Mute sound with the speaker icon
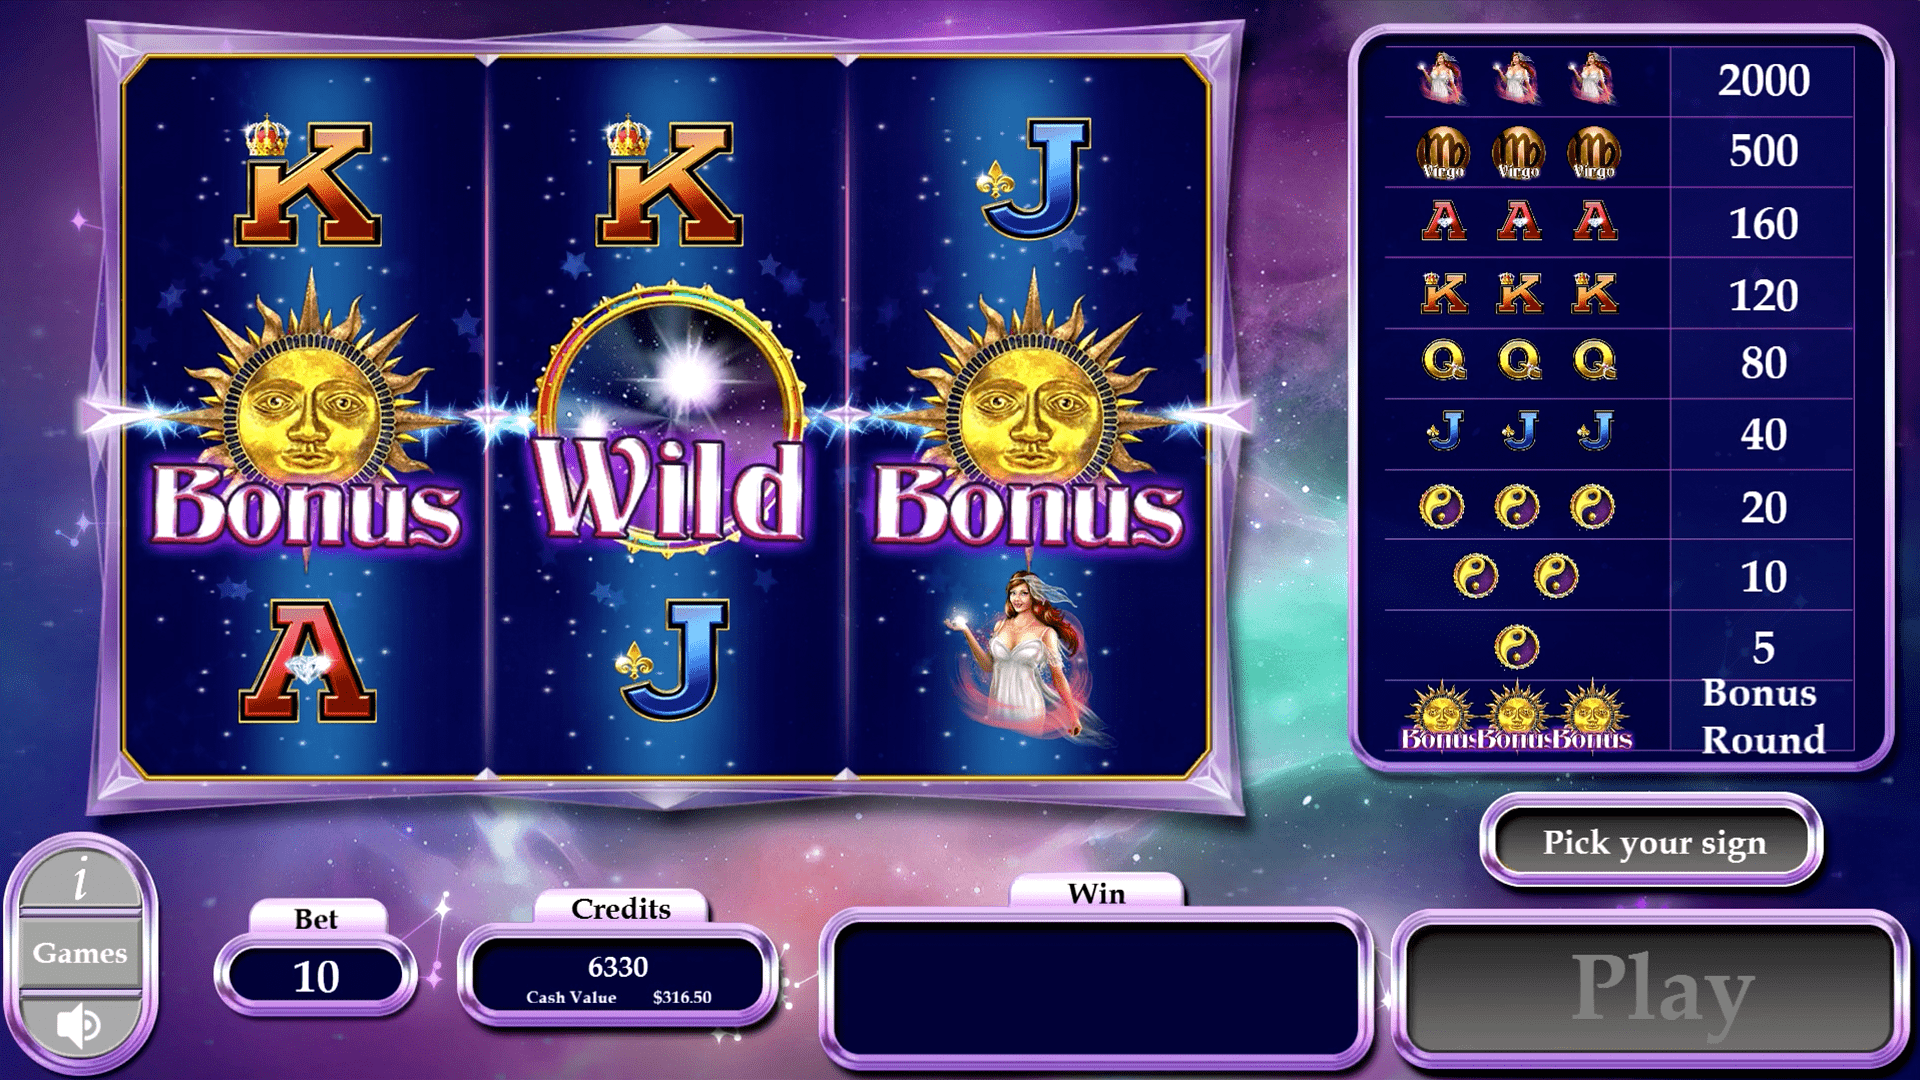The width and height of the screenshot is (1920, 1080). pyautogui.click(x=79, y=1025)
